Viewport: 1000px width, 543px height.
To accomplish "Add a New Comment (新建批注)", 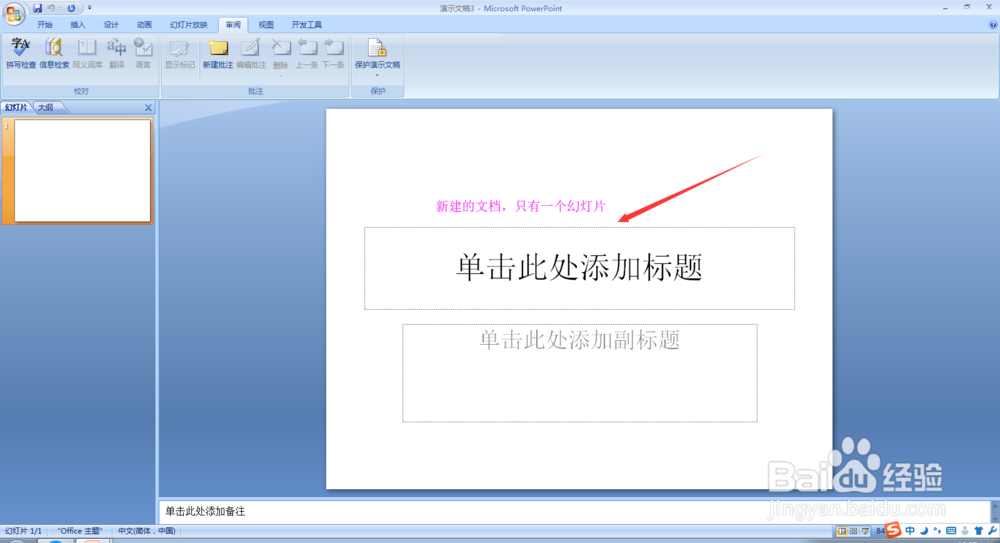I will (x=217, y=53).
